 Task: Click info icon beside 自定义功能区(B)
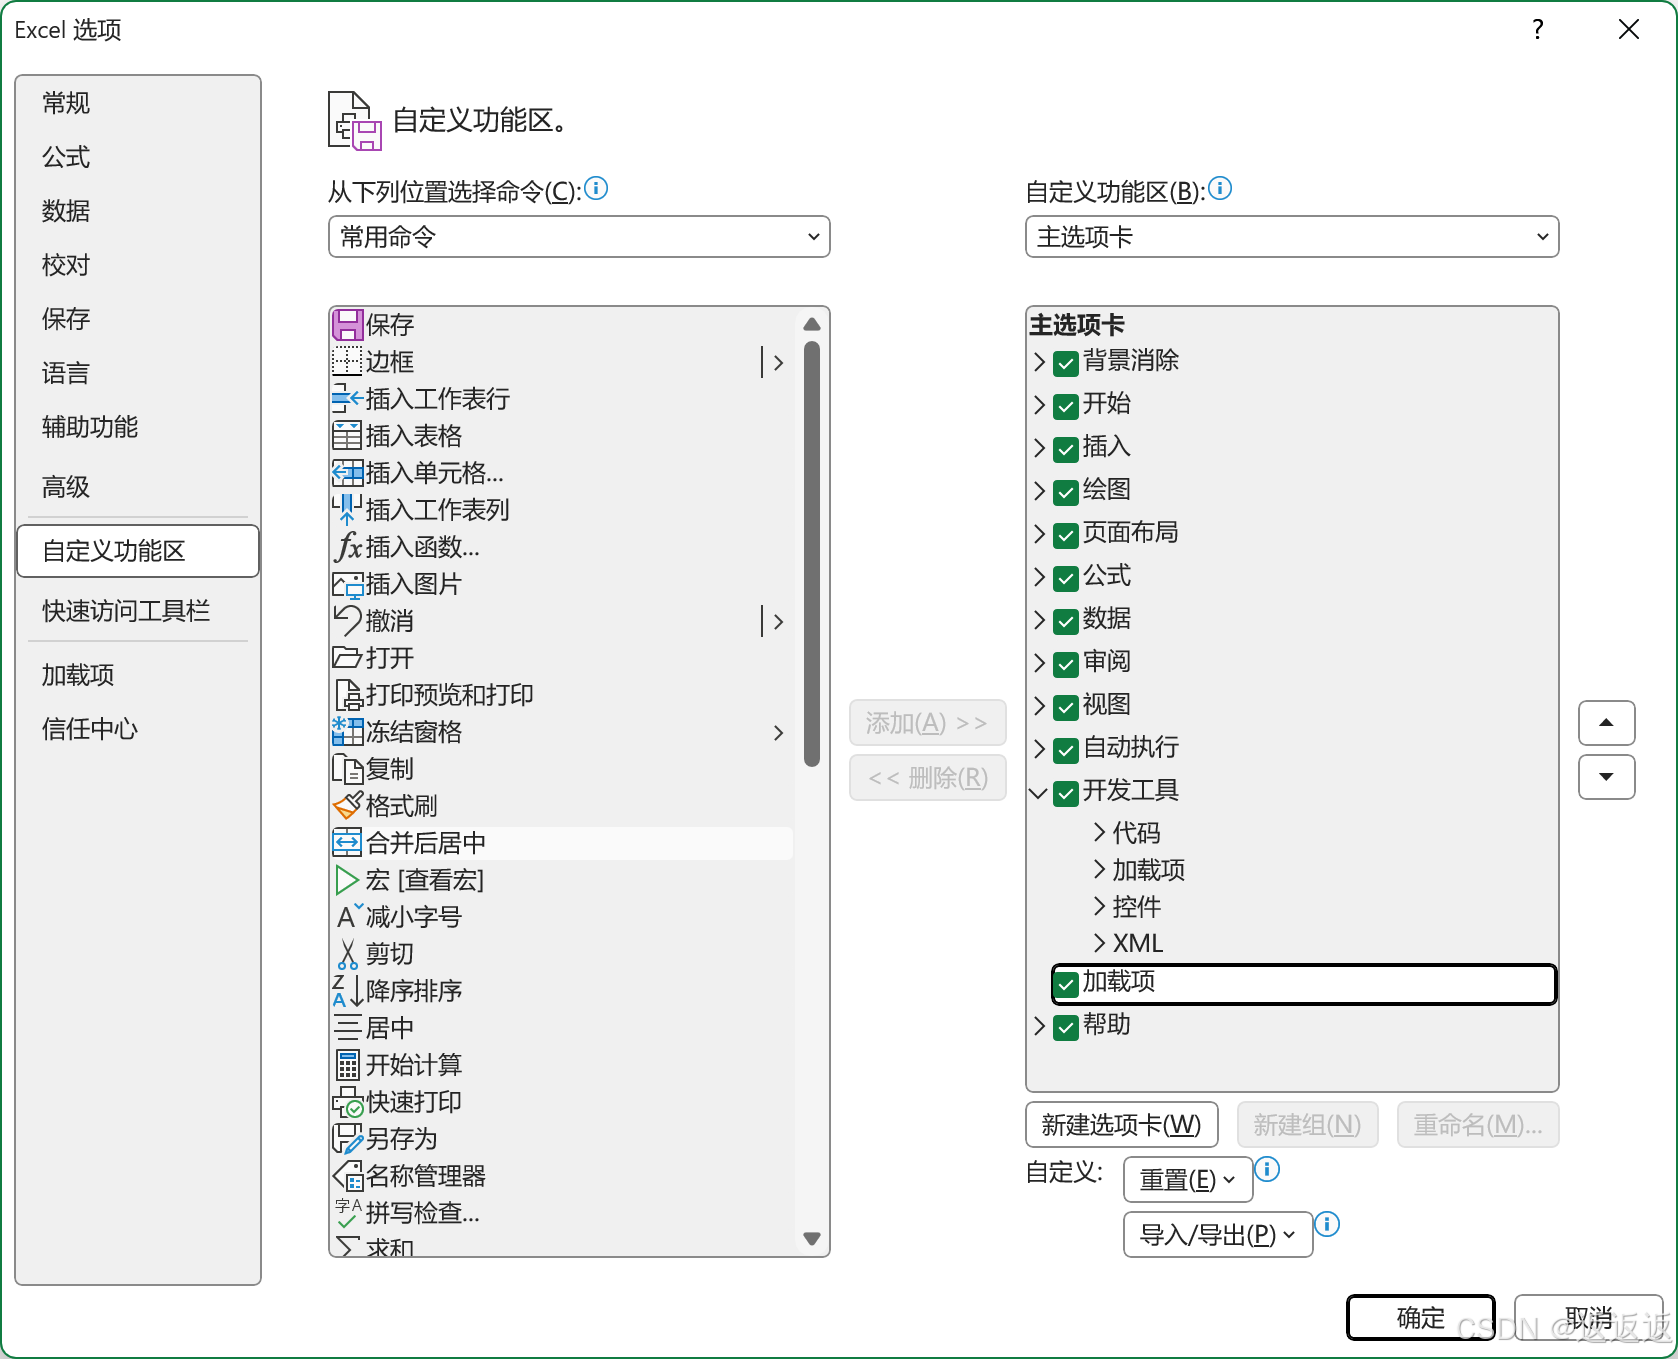(x=1220, y=188)
